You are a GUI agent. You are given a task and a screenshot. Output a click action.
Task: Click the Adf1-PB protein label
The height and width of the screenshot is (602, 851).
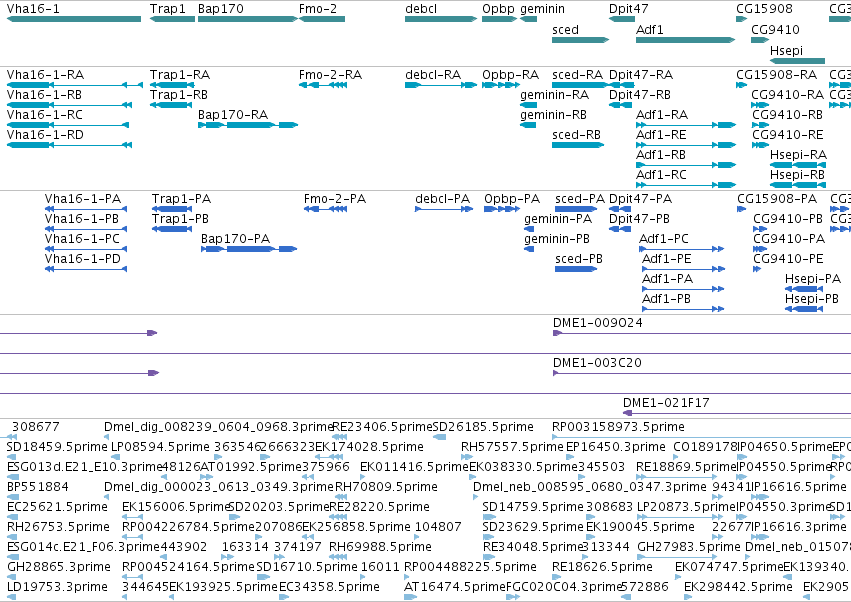point(666,299)
